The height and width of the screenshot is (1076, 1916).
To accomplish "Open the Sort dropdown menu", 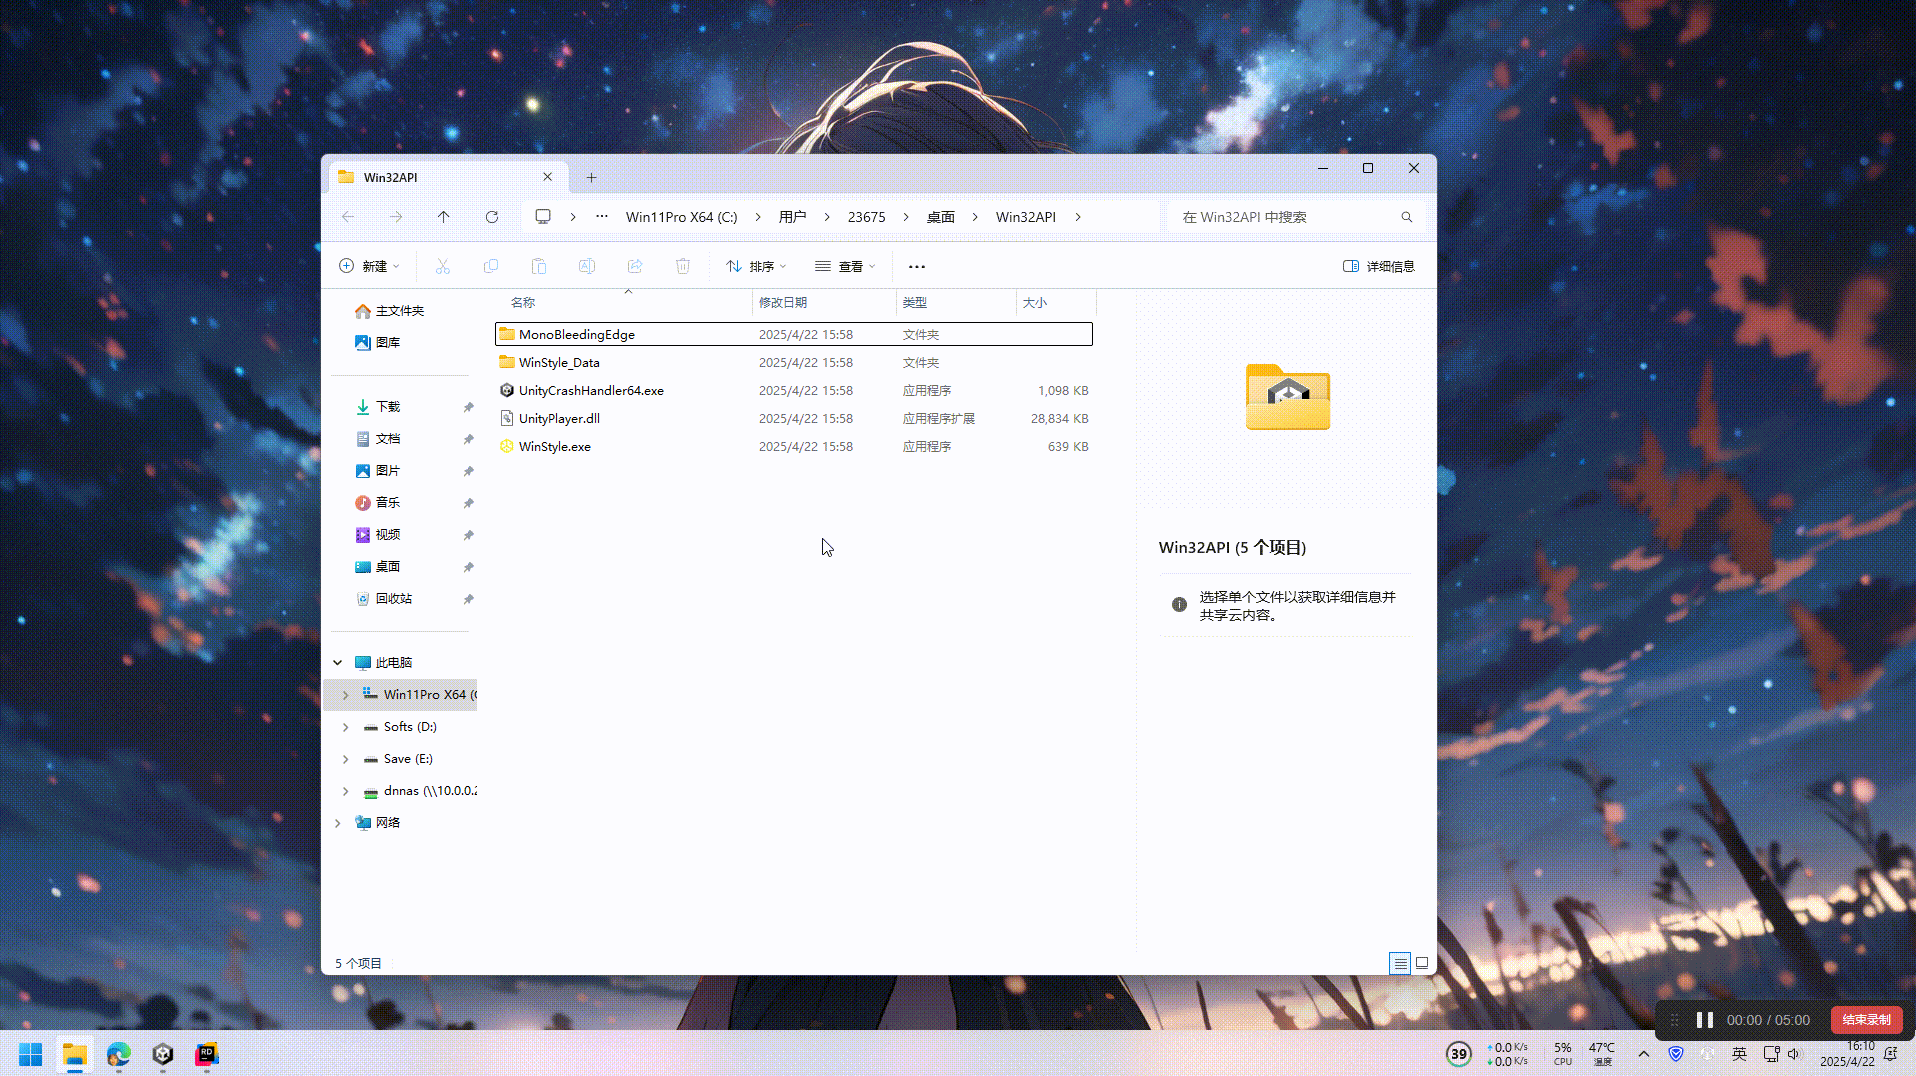I will 756,266.
